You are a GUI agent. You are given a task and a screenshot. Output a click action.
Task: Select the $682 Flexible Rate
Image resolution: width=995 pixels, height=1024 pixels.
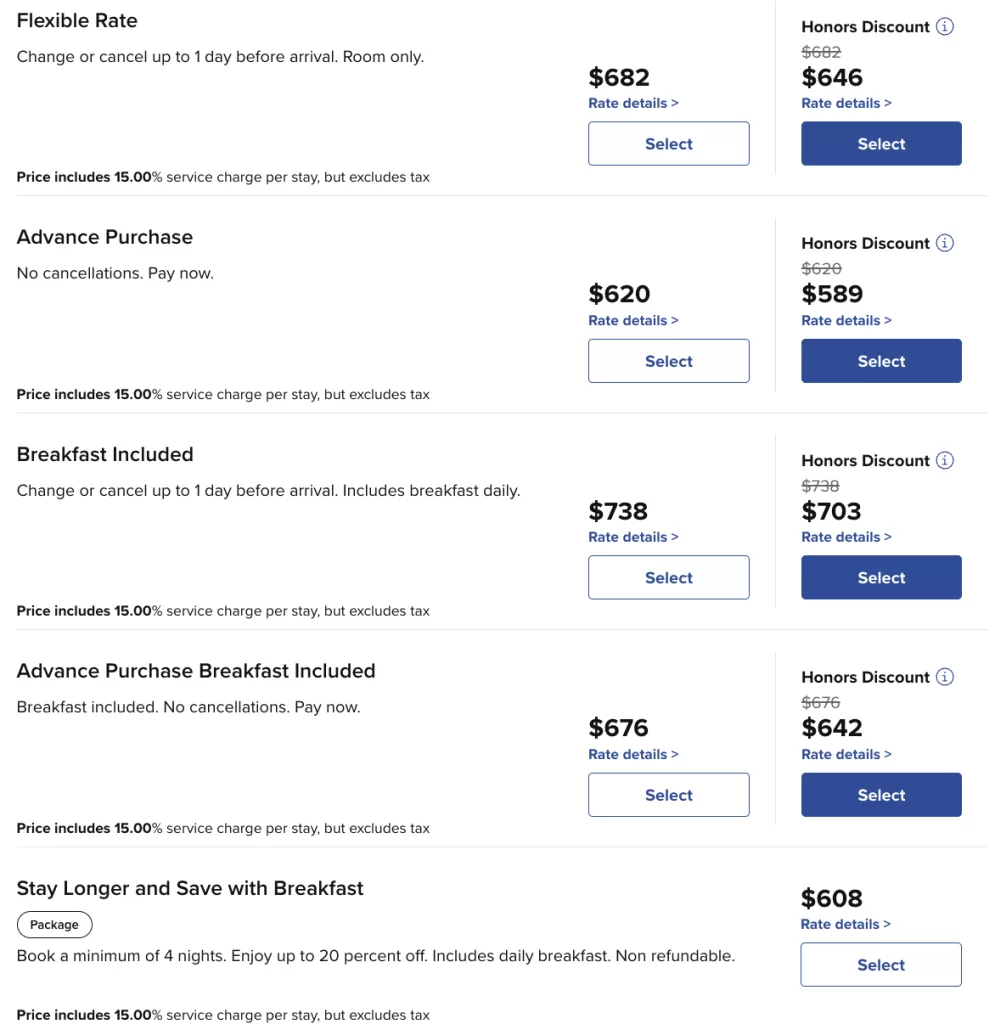tap(669, 144)
